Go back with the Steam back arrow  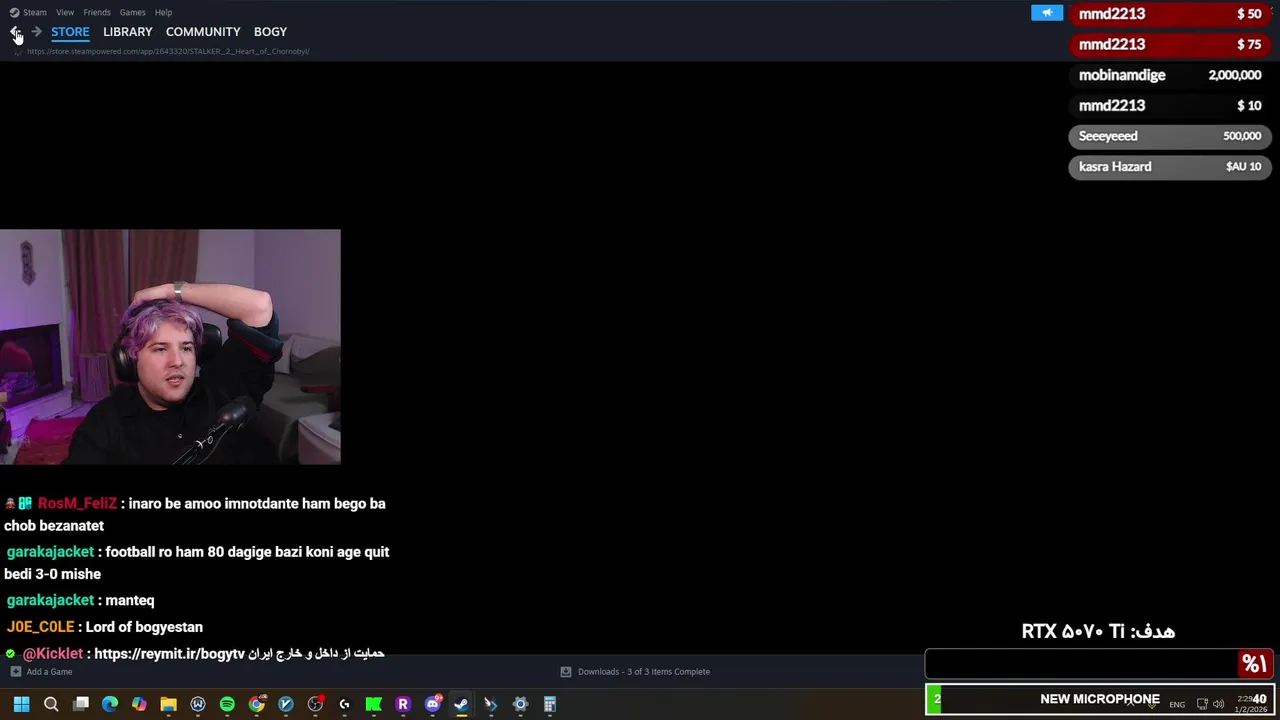point(16,32)
